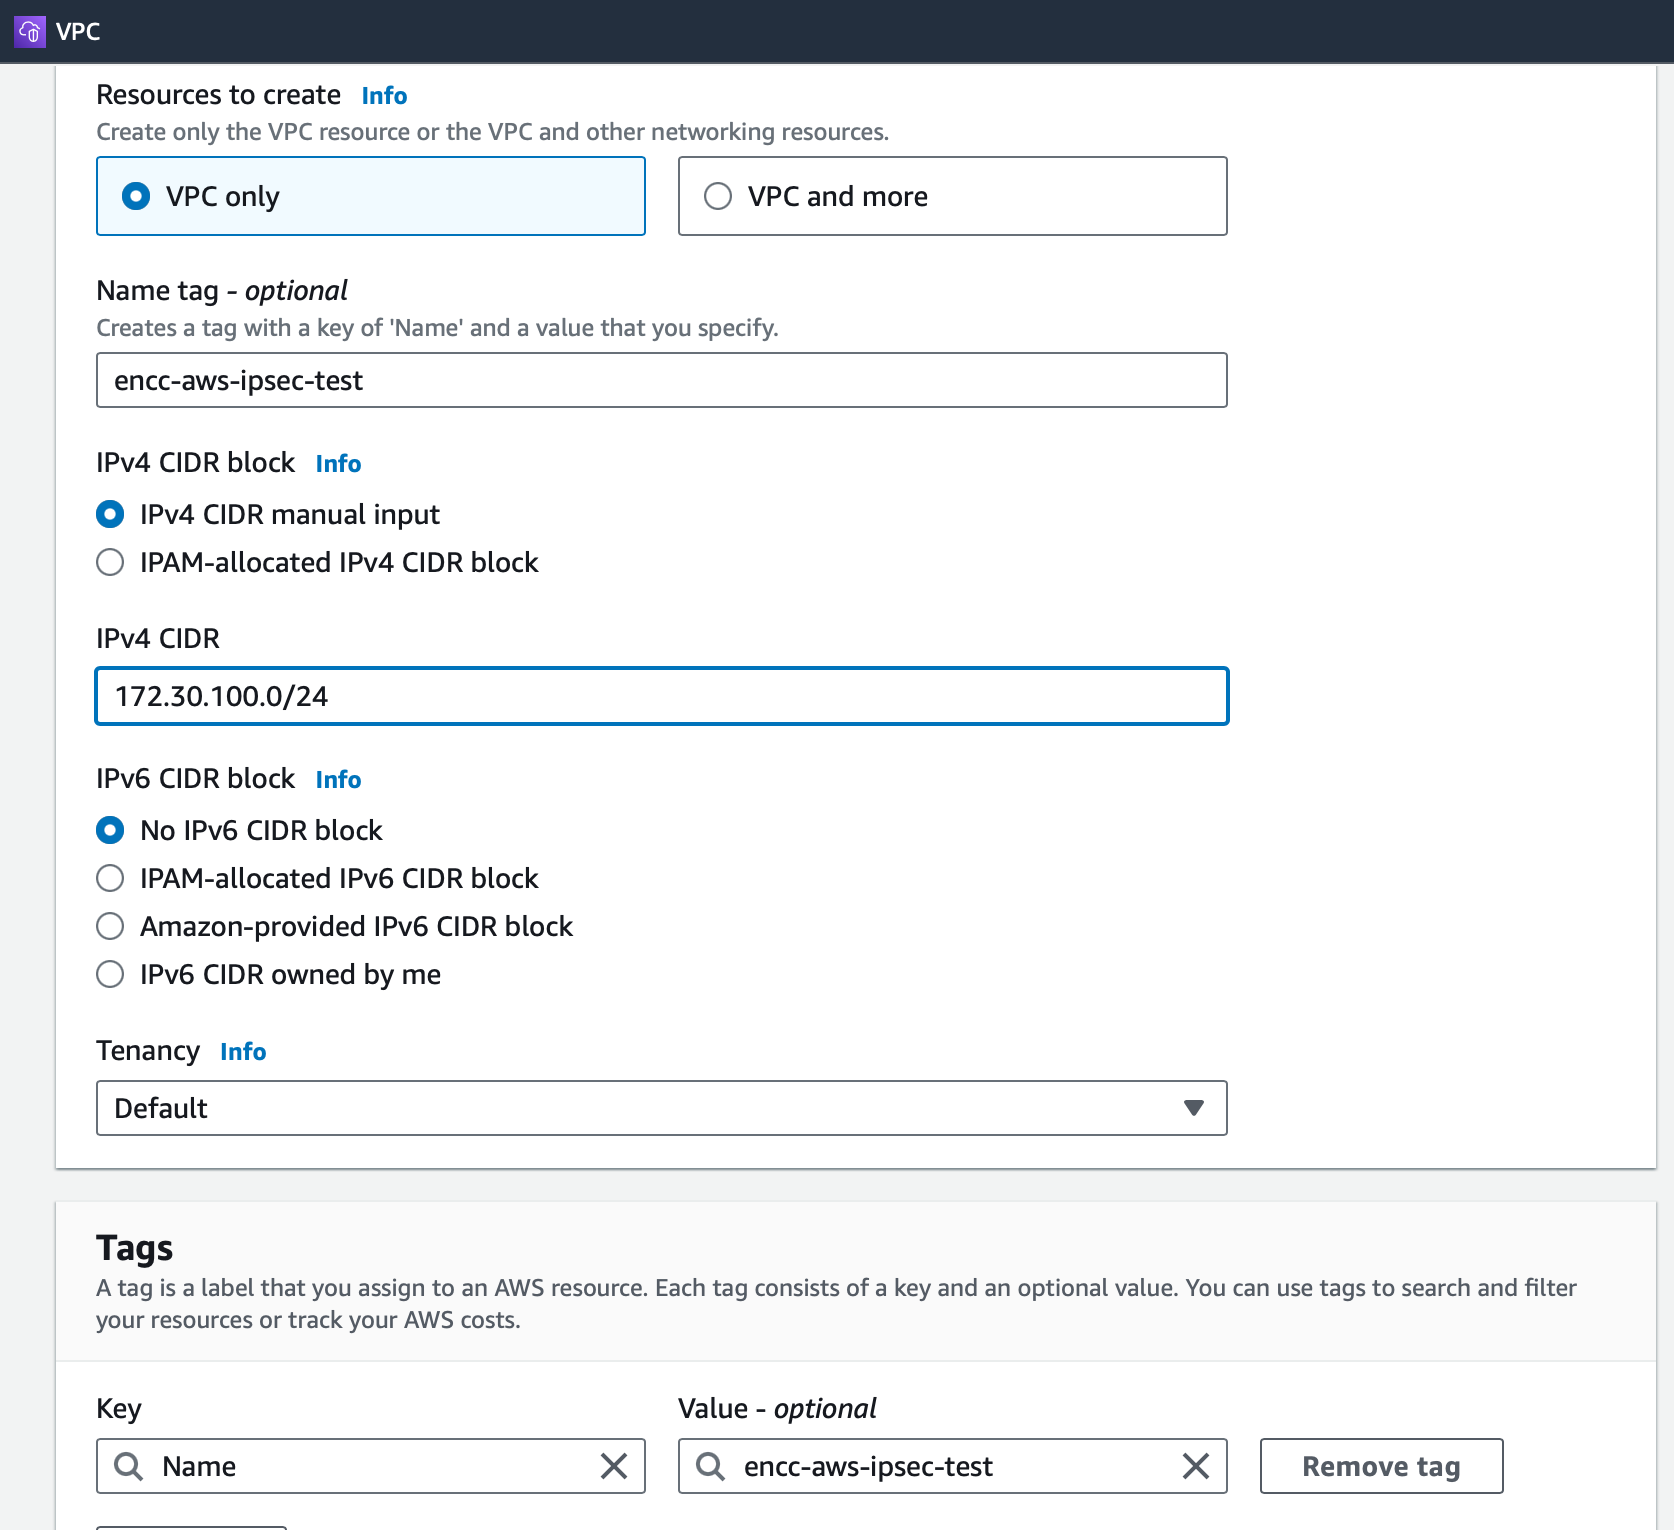The image size is (1674, 1530).
Task: Select the VPC only option
Action: [371, 196]
